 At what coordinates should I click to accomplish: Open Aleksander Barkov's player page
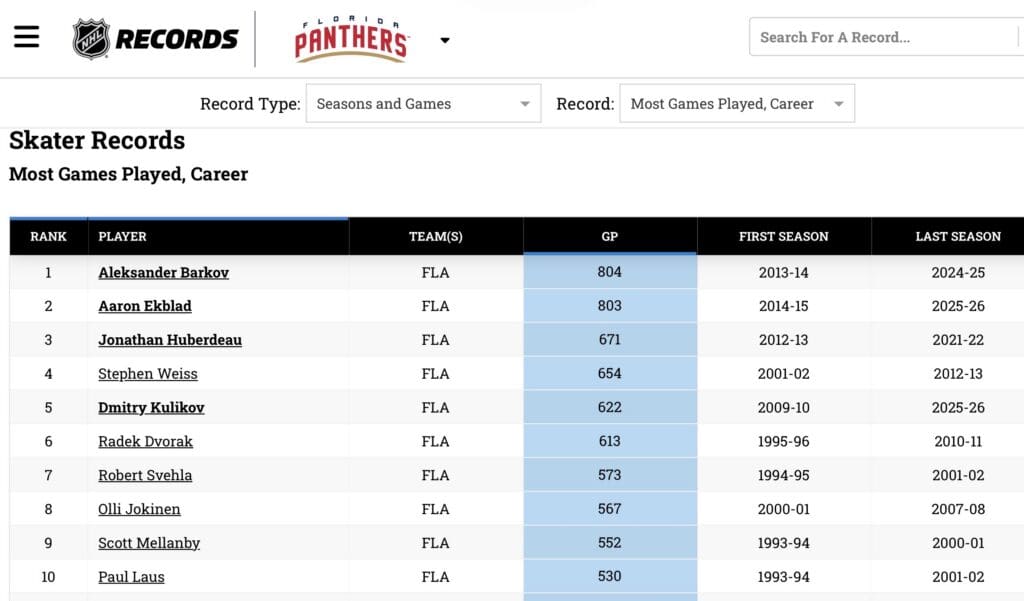pyautogui.click(x=163, y=272)
